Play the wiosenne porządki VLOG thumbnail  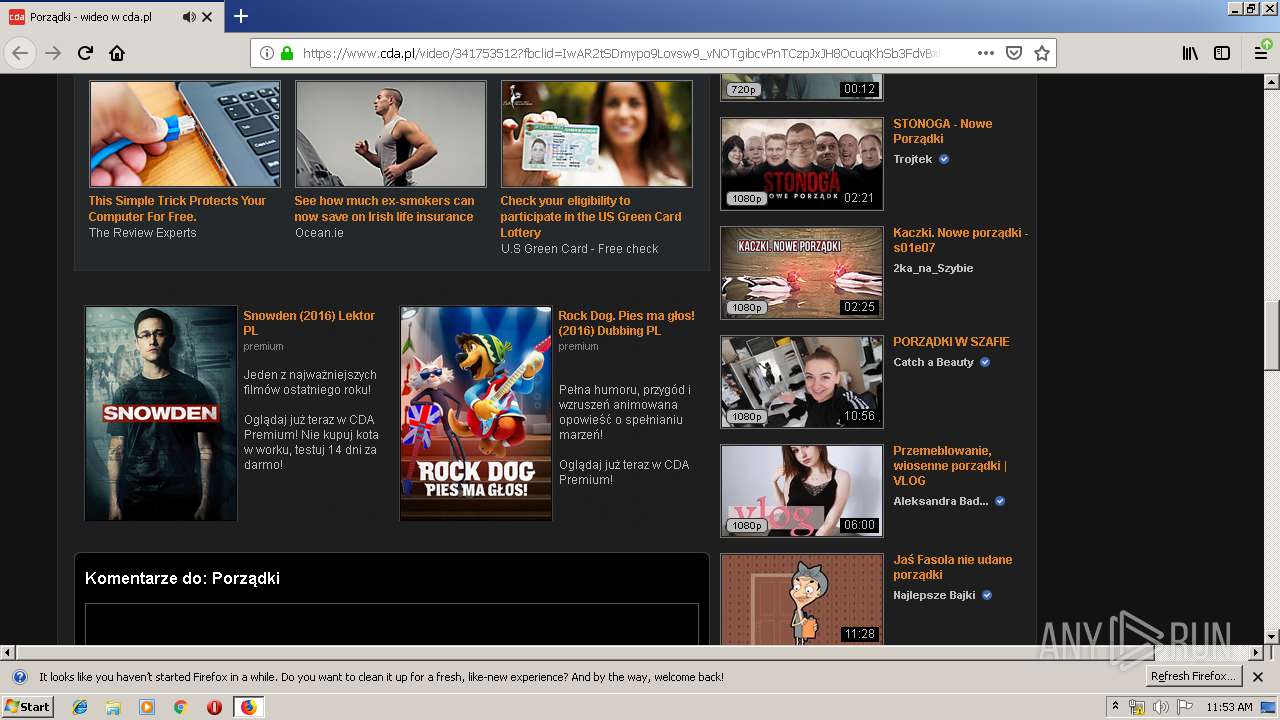[802, 491]
